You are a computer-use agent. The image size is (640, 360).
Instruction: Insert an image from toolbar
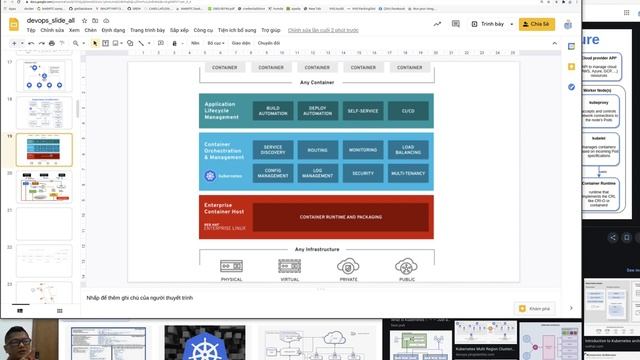(116, 43)
